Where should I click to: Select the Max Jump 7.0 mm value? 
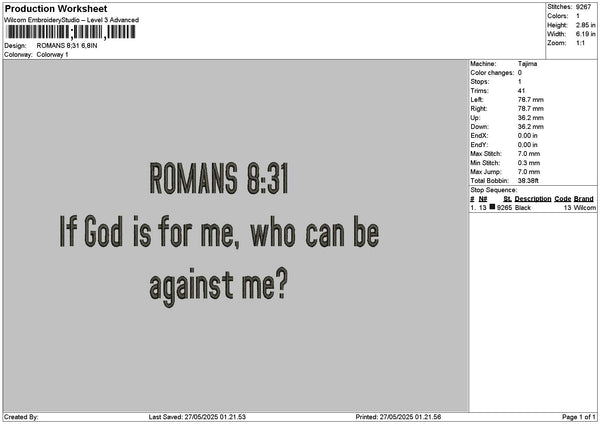(x=529, y=172)
